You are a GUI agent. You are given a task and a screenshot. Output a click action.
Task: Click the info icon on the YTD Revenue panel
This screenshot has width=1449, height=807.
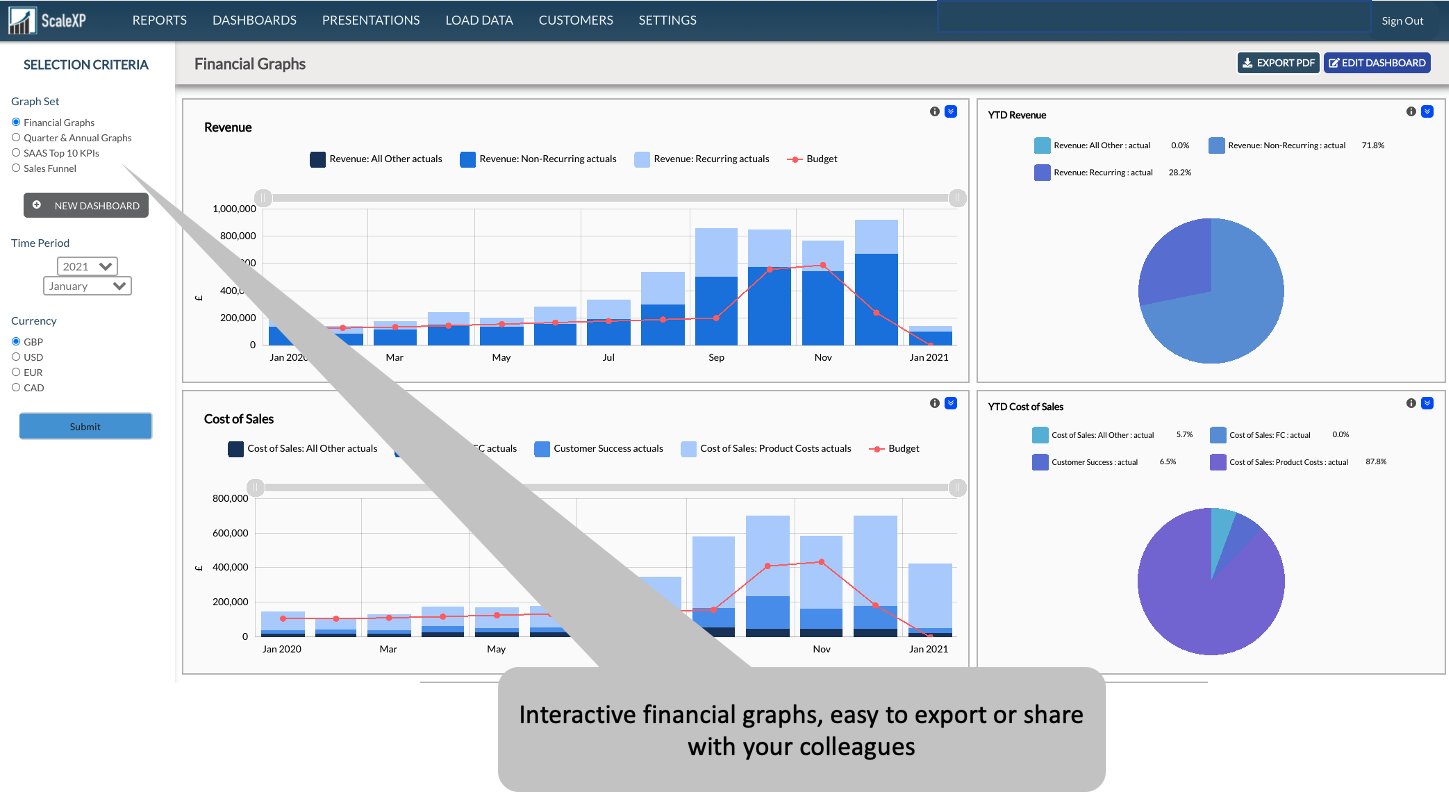pos(1413,112)
